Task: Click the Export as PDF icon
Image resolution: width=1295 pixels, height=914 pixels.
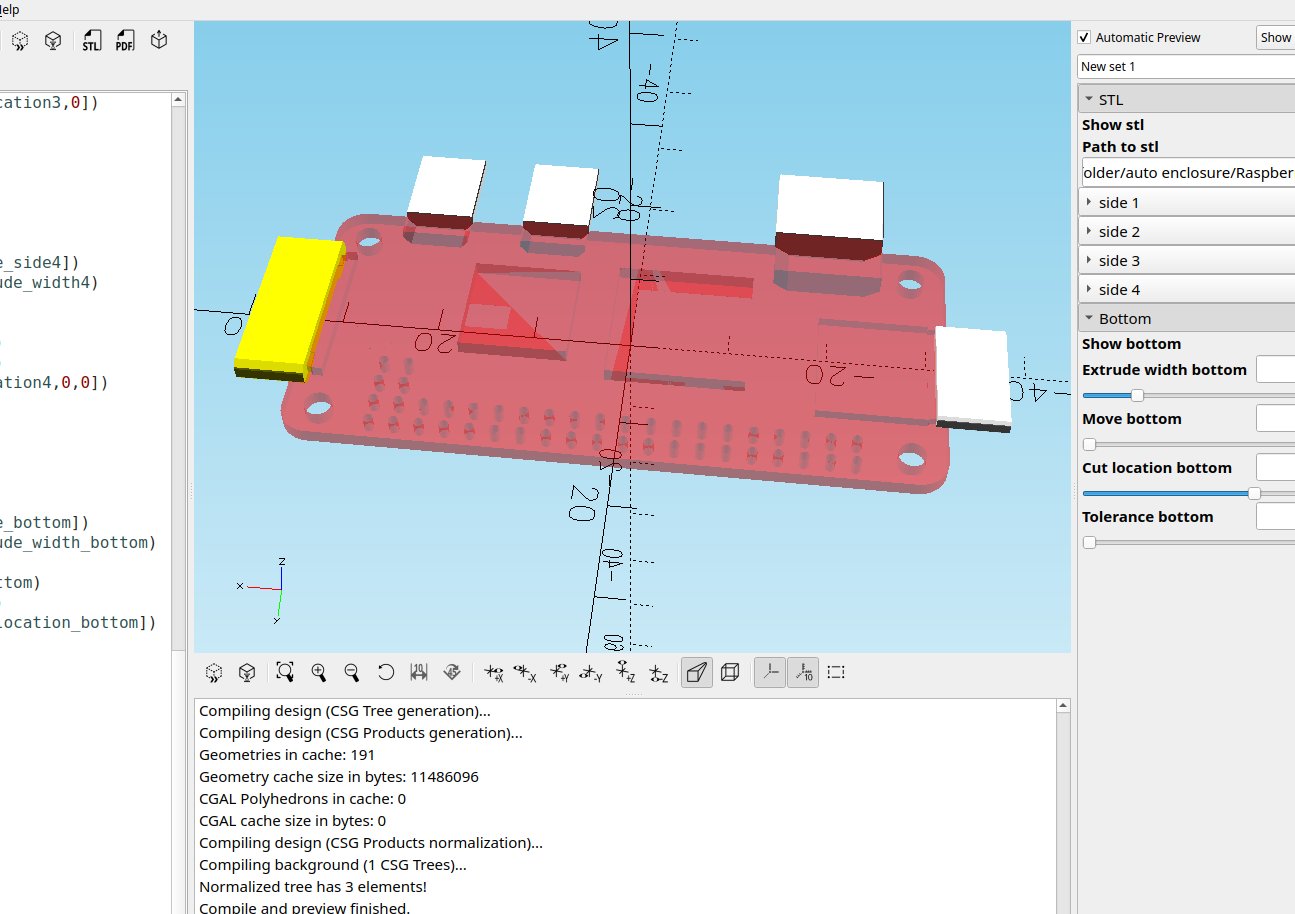Action: [124, 41]
